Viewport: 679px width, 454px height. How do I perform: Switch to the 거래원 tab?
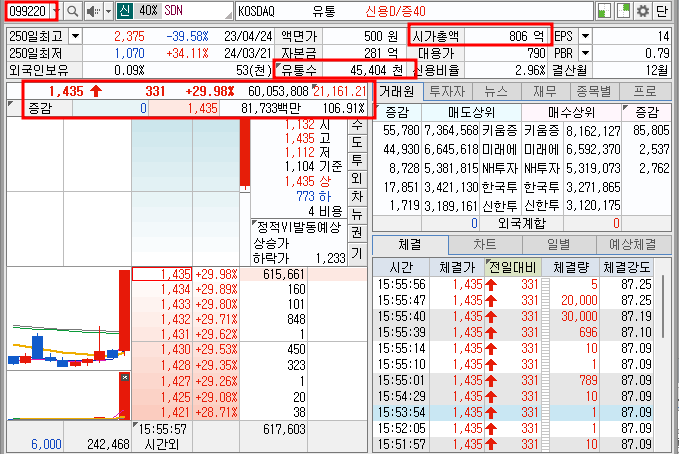[397, 91]
